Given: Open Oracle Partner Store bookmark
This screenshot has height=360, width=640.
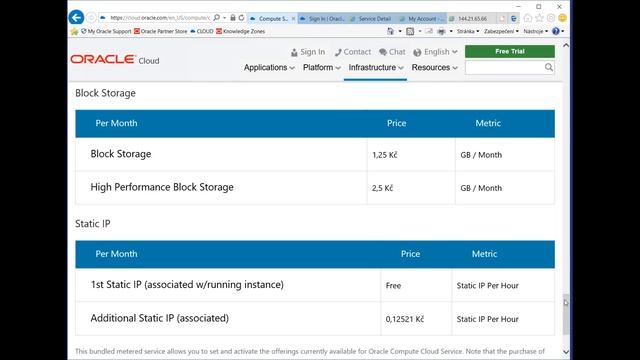Looking at the screenshot, I should tap(160, 31).
